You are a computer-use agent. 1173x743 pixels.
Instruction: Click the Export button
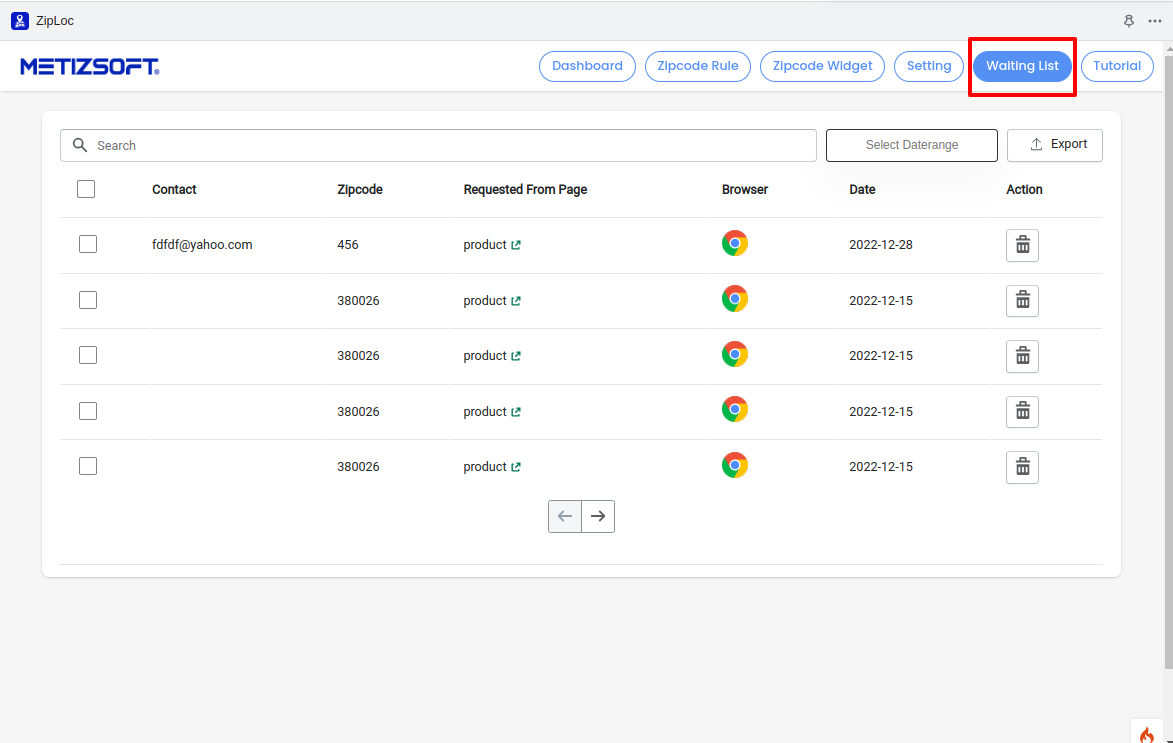(1054, 145)
